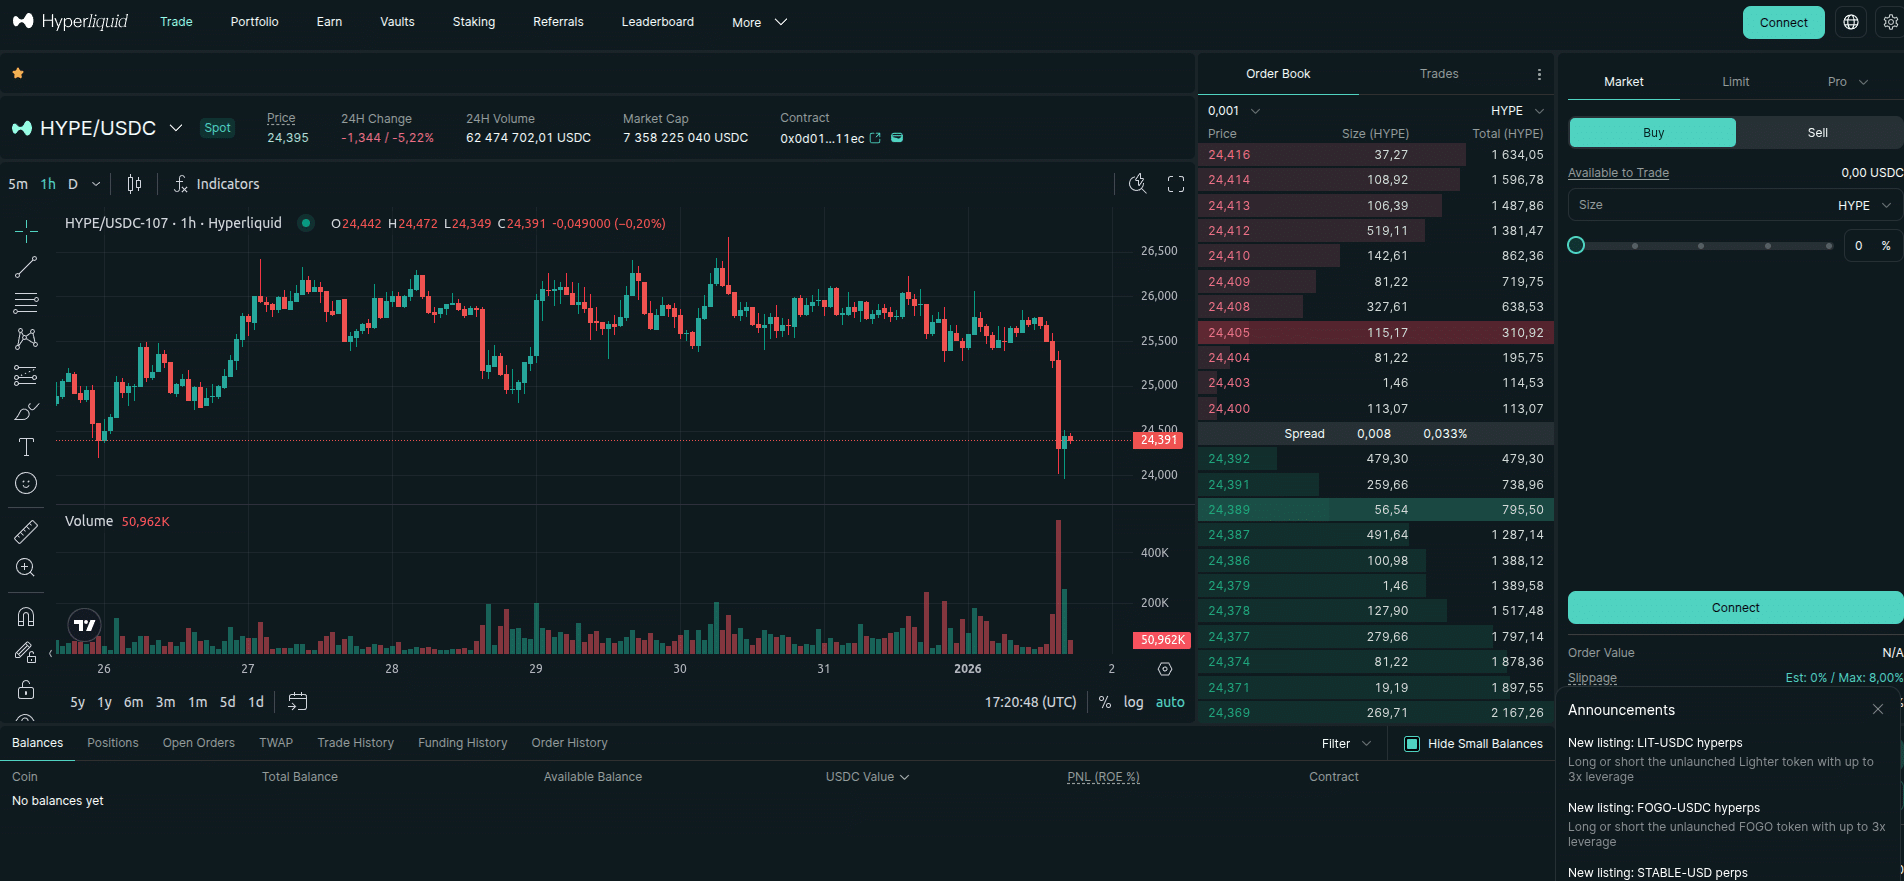Click the Connect button in header
This screenshot has width=1904, height=881.
(x=1783, y=22)
